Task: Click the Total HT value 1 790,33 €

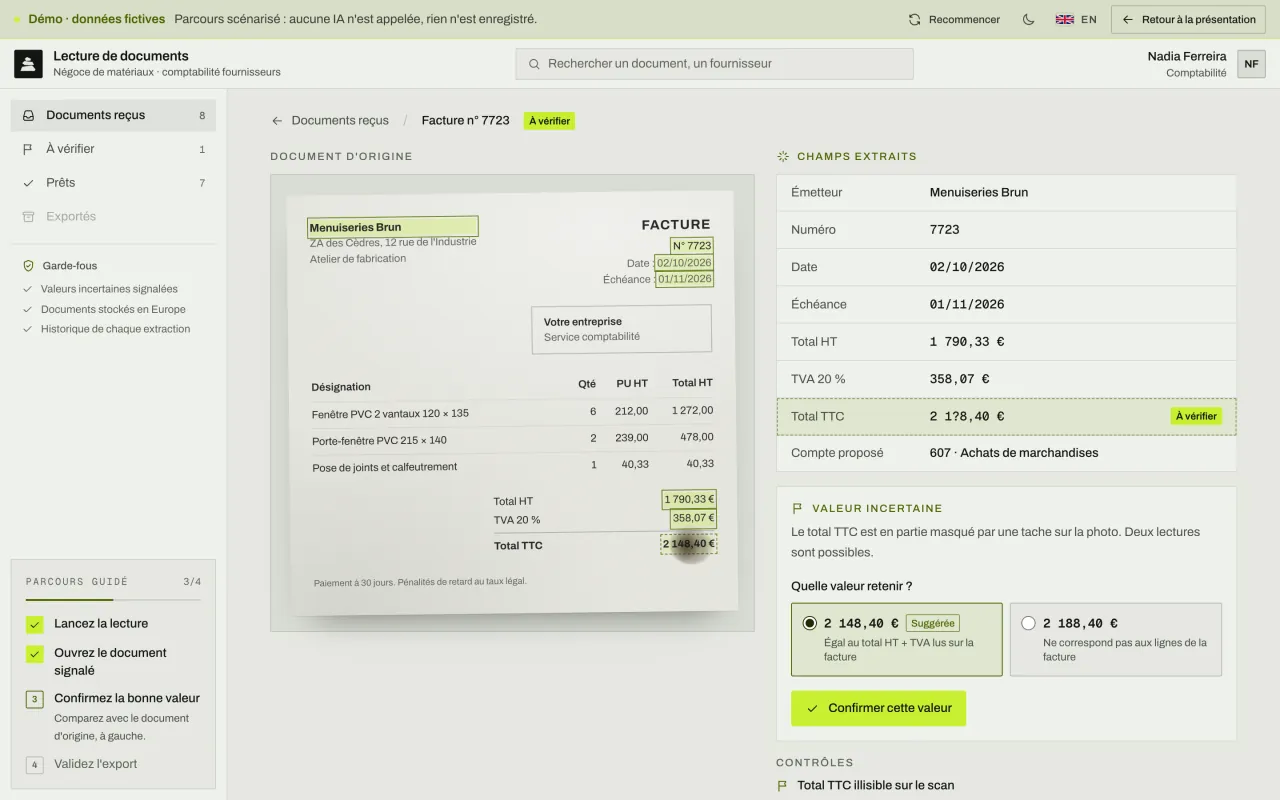Action: tap(967, 342)
